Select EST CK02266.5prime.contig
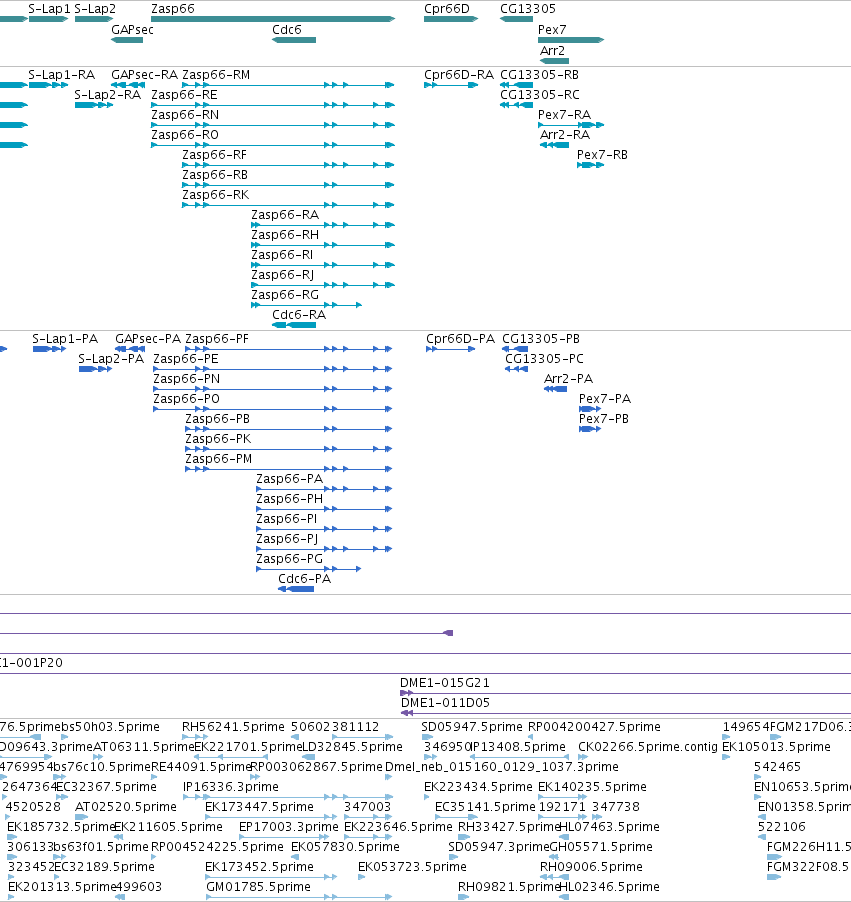The image size is (851, 902). click(x=647, y=747)
